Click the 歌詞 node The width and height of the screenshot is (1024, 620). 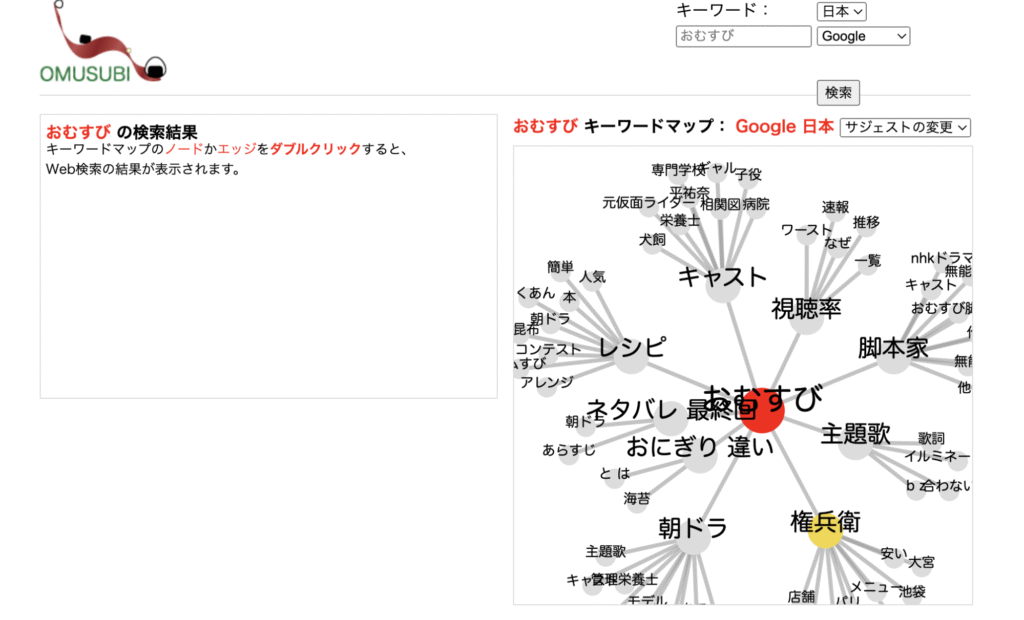pos(931,439)
